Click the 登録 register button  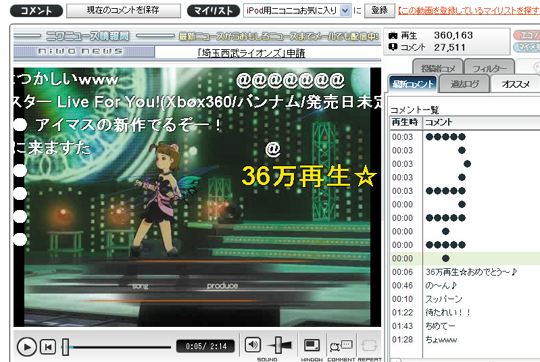pos(380,11)
